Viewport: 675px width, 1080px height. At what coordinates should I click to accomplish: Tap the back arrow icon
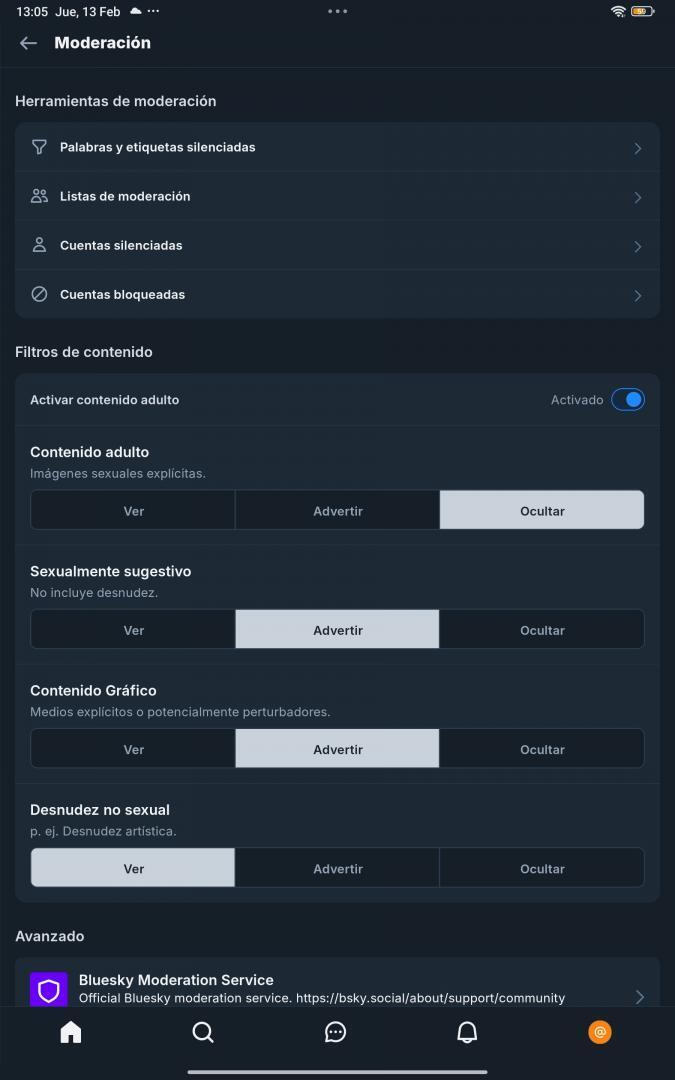(28, 43)
